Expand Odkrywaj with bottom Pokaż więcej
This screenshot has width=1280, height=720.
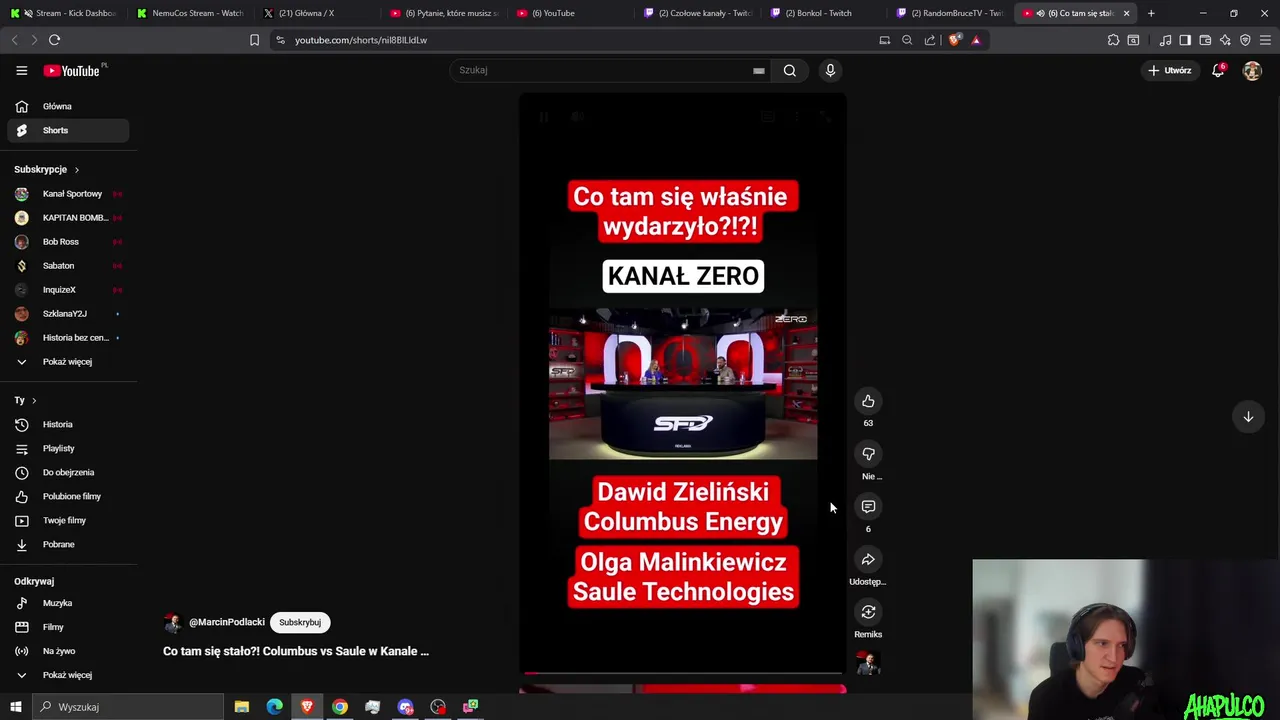coord(68,675)
